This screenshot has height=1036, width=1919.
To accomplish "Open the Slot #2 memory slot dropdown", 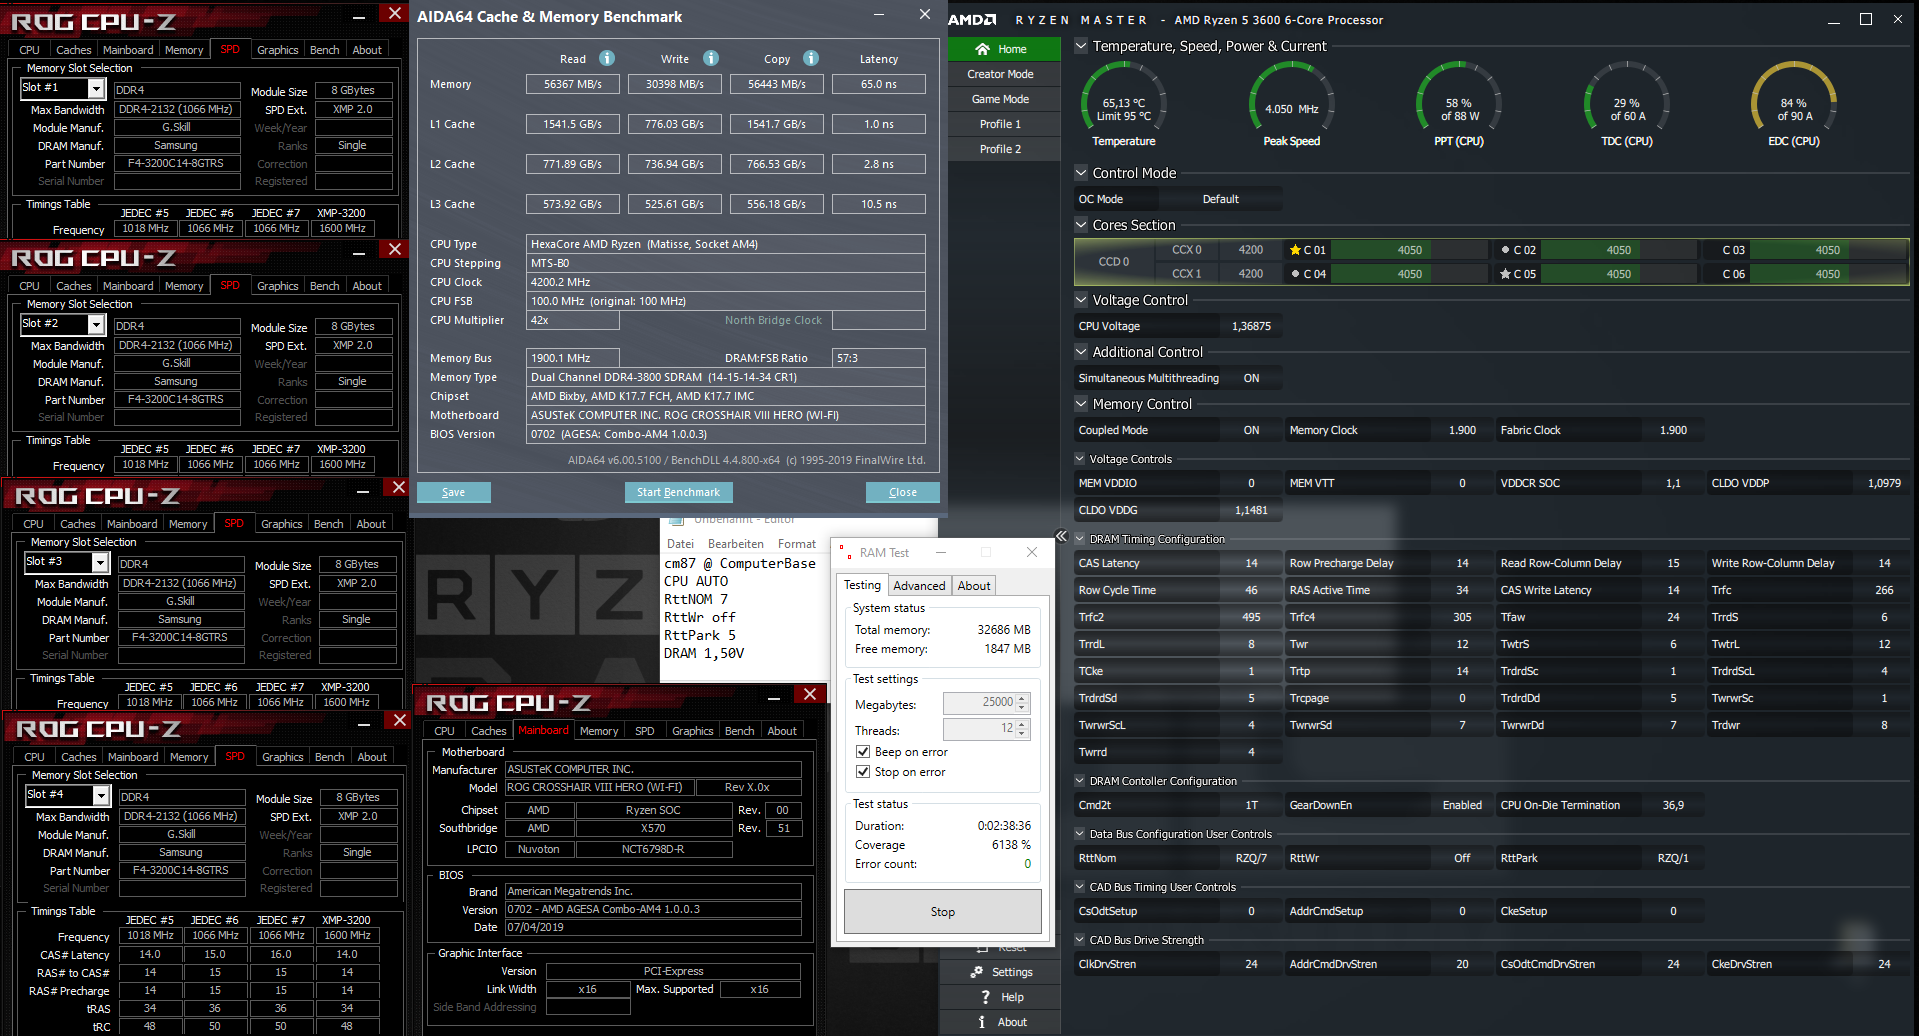I will click(96, 325).
